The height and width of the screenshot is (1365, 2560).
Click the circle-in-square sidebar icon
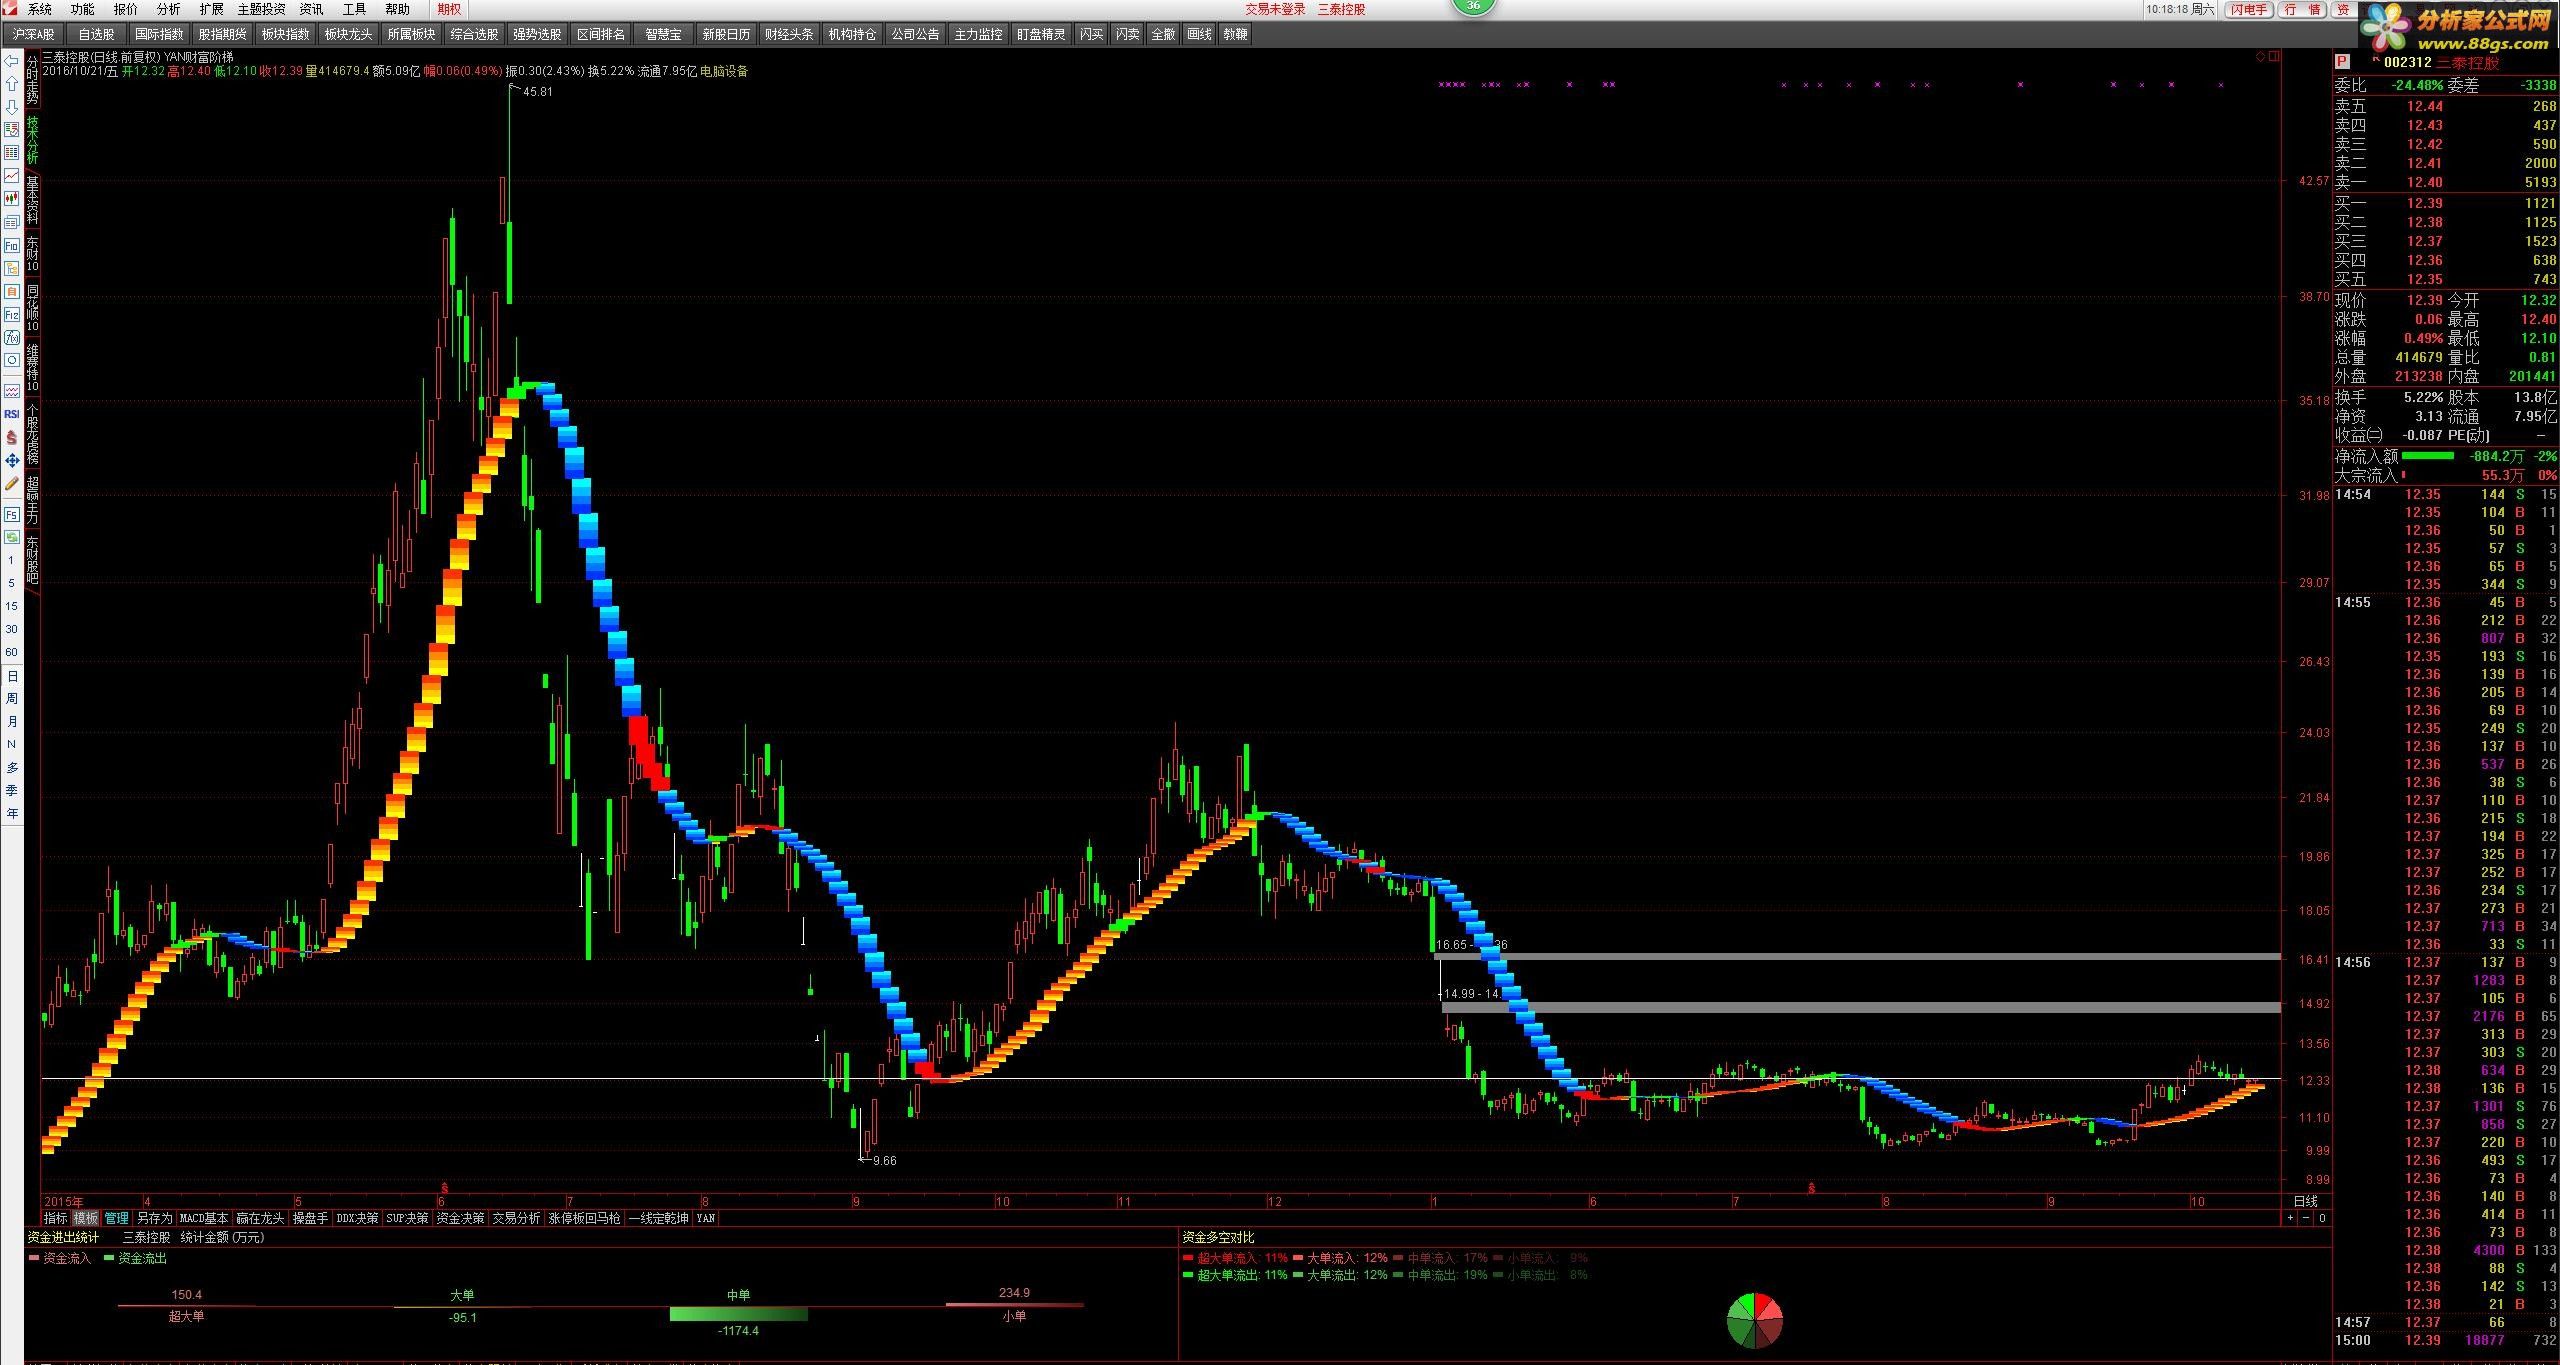pos(12,360)
